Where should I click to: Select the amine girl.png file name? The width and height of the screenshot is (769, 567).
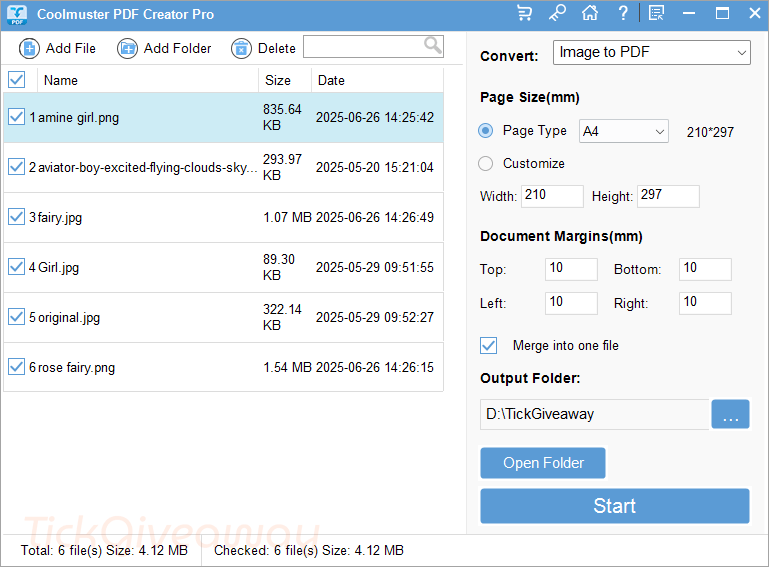pyautogui.click(x=78, y=118)
